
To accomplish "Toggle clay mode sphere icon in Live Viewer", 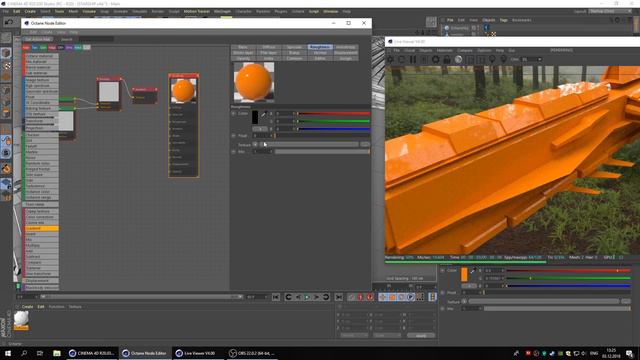I will 458,60.
